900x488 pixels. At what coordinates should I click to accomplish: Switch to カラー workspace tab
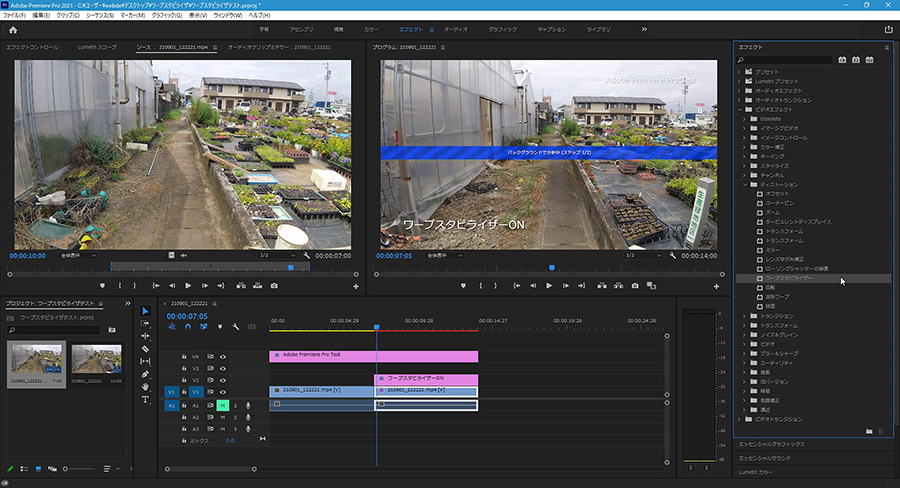click(371, 29)
